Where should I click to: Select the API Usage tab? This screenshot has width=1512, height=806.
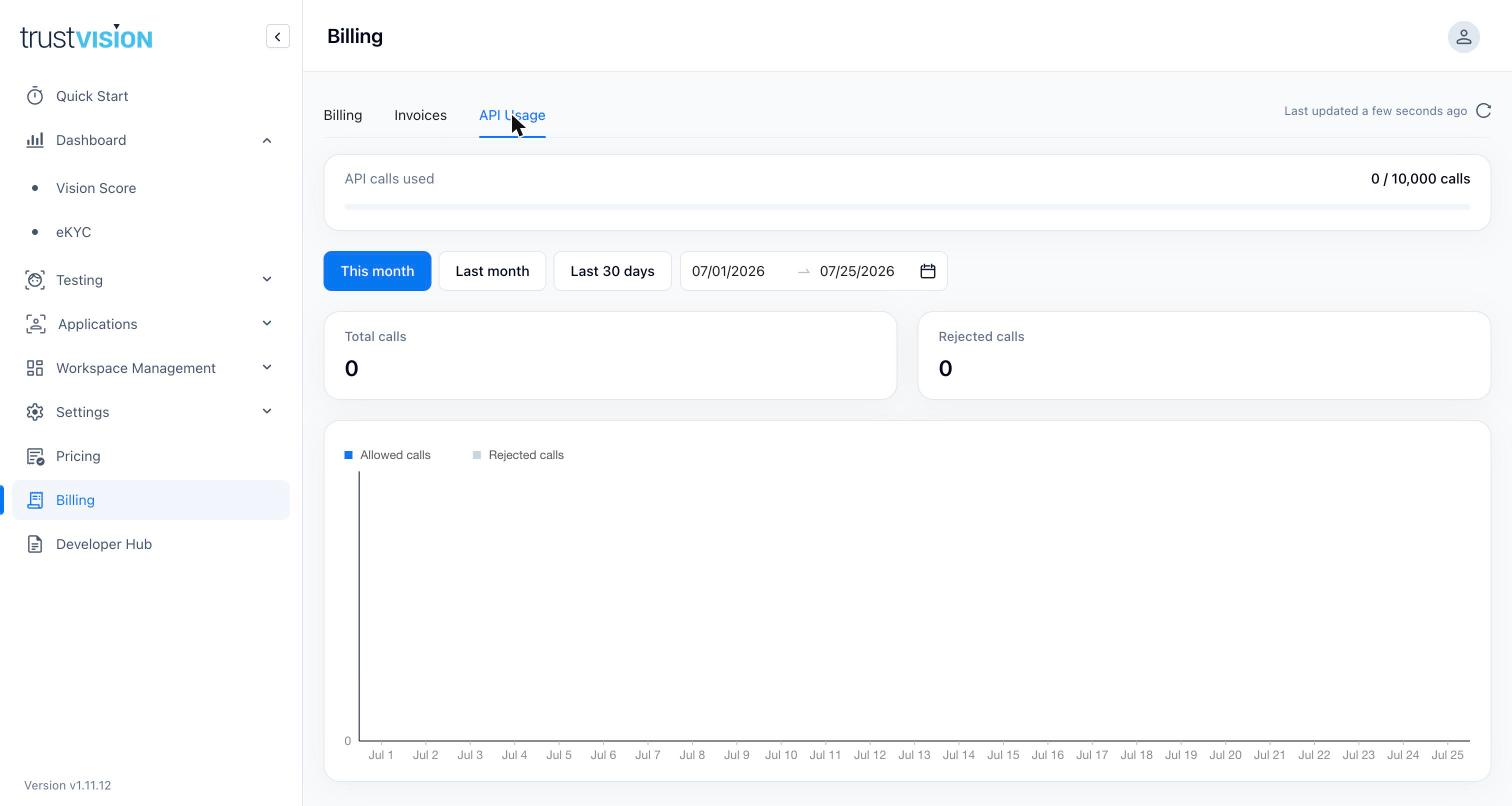tap(512, 115)
